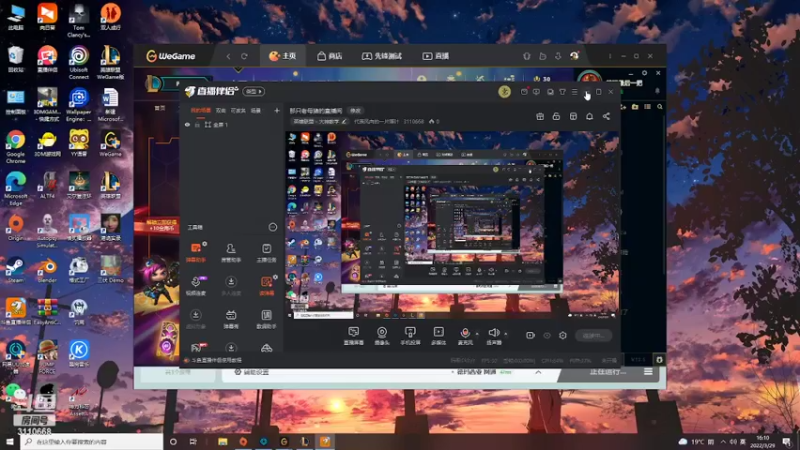Mute the 扬声器 speaker
Screen dimensions: 800x450
[x=493, y=336]
